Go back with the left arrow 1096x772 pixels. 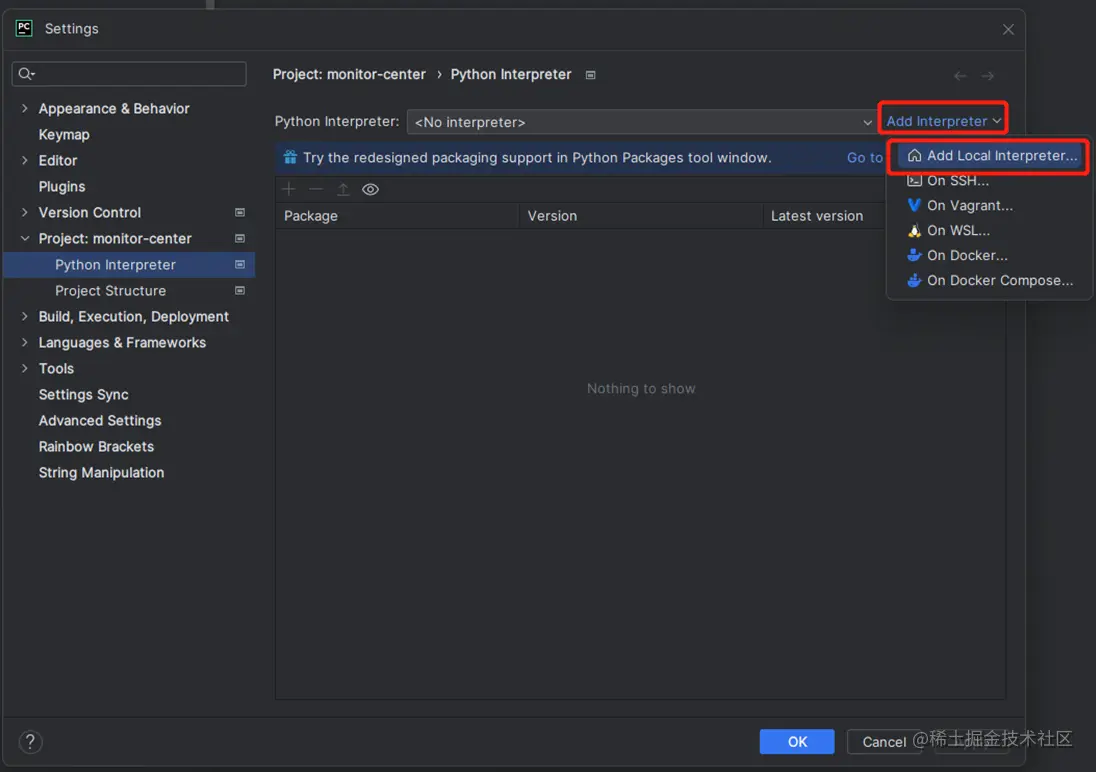pos(960,76)
